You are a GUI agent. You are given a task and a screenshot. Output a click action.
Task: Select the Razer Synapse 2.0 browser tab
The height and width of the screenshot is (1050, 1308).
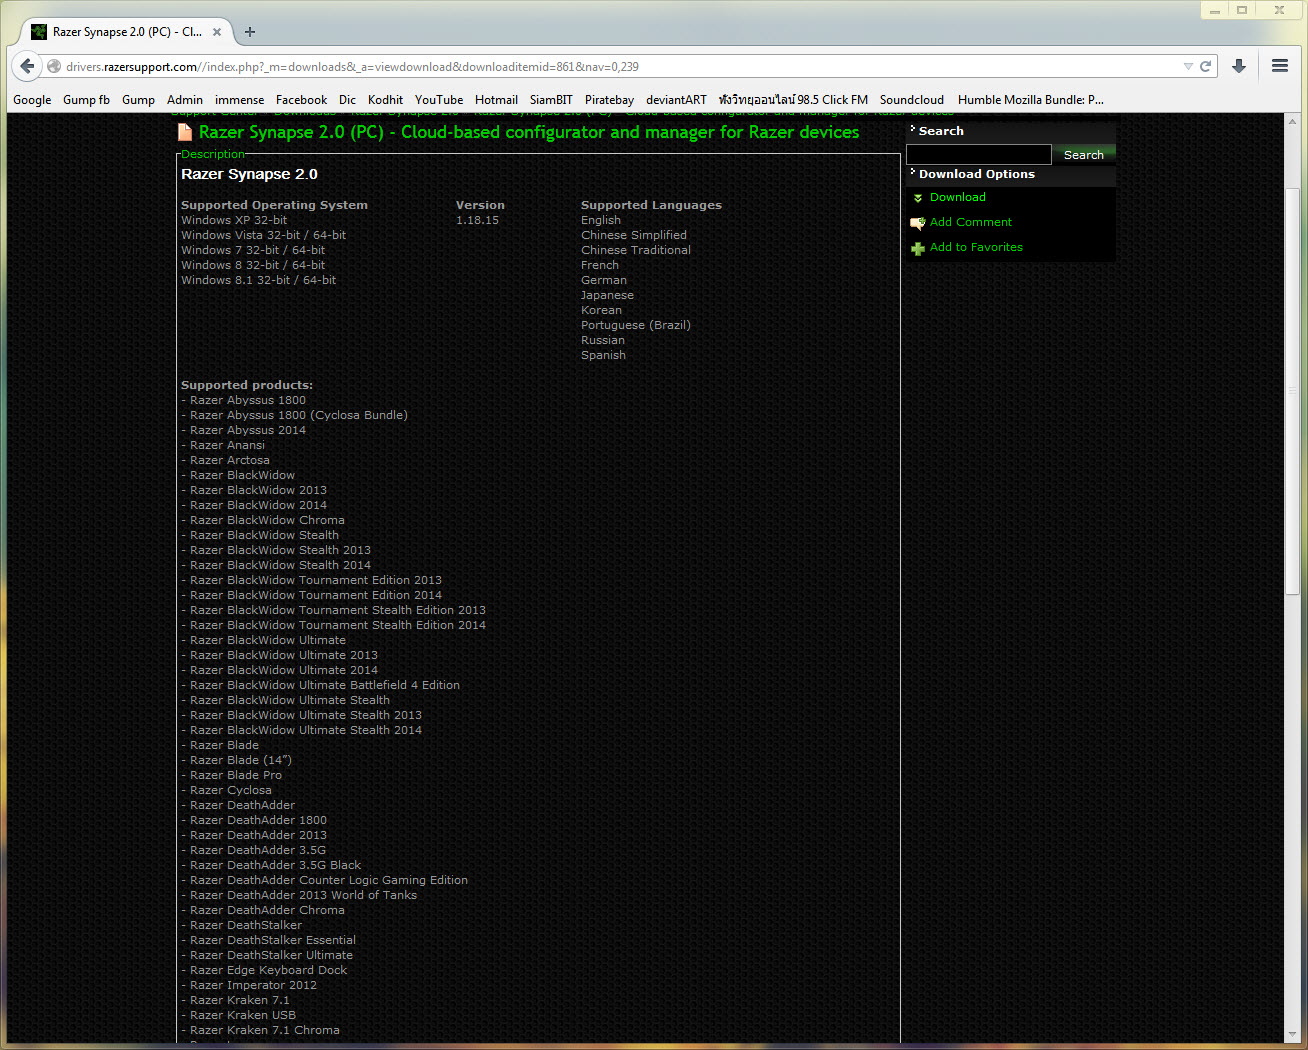tap(126, 32)
